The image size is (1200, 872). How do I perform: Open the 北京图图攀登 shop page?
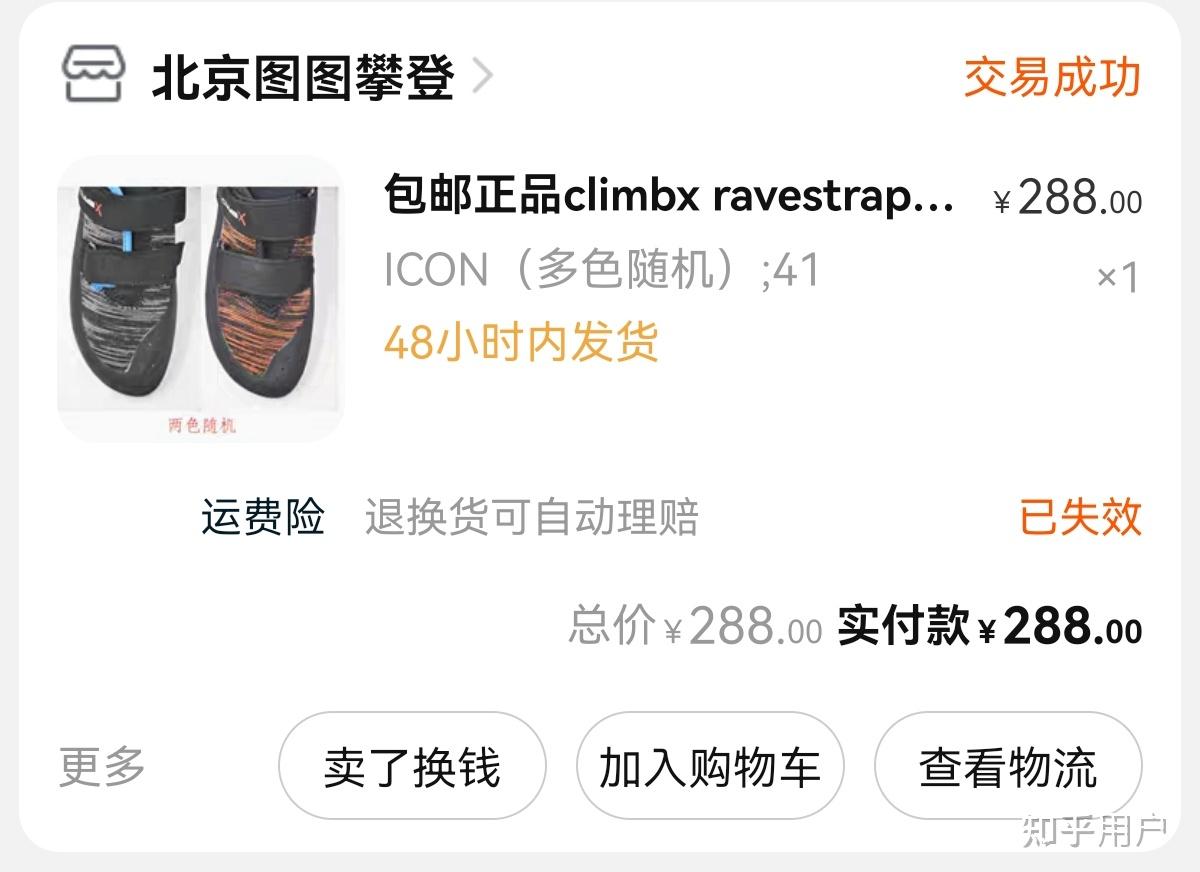pyautogui.click(x=303, y=78)
